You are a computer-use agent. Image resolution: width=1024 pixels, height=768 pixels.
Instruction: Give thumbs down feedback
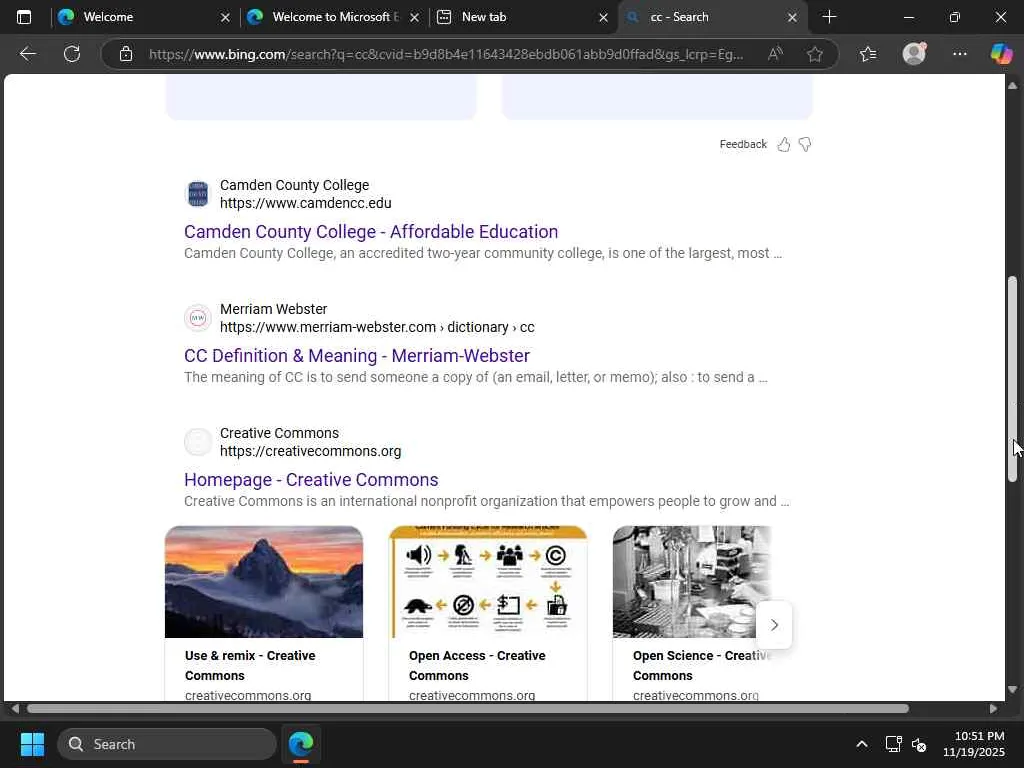pos(805,144)
